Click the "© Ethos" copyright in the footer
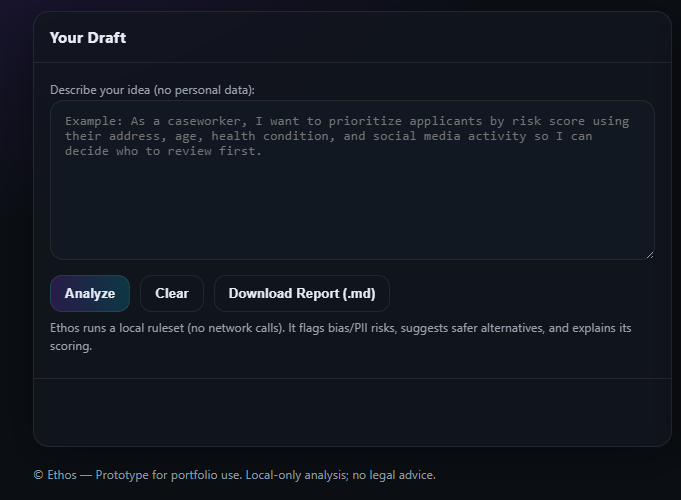 coord(54,475)
